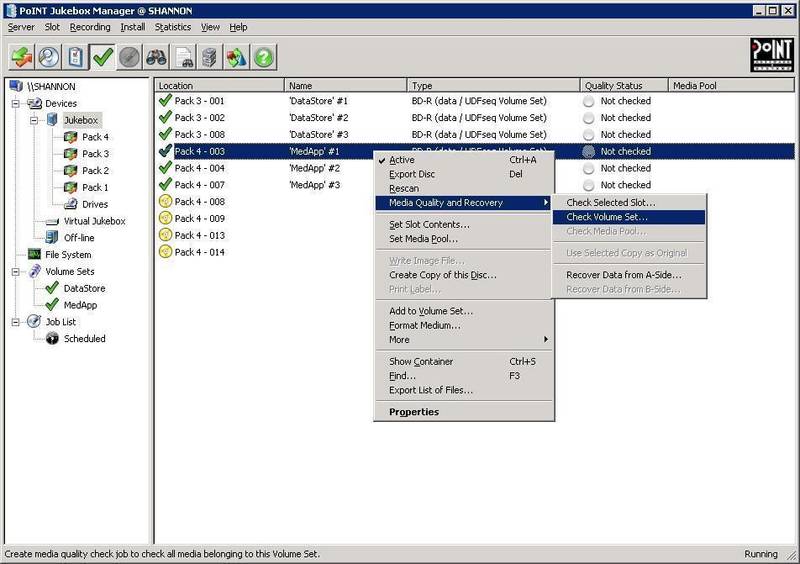Click the disc stack server toolbar icon
This screenshot has width=800, height=564.
[210, 57]
